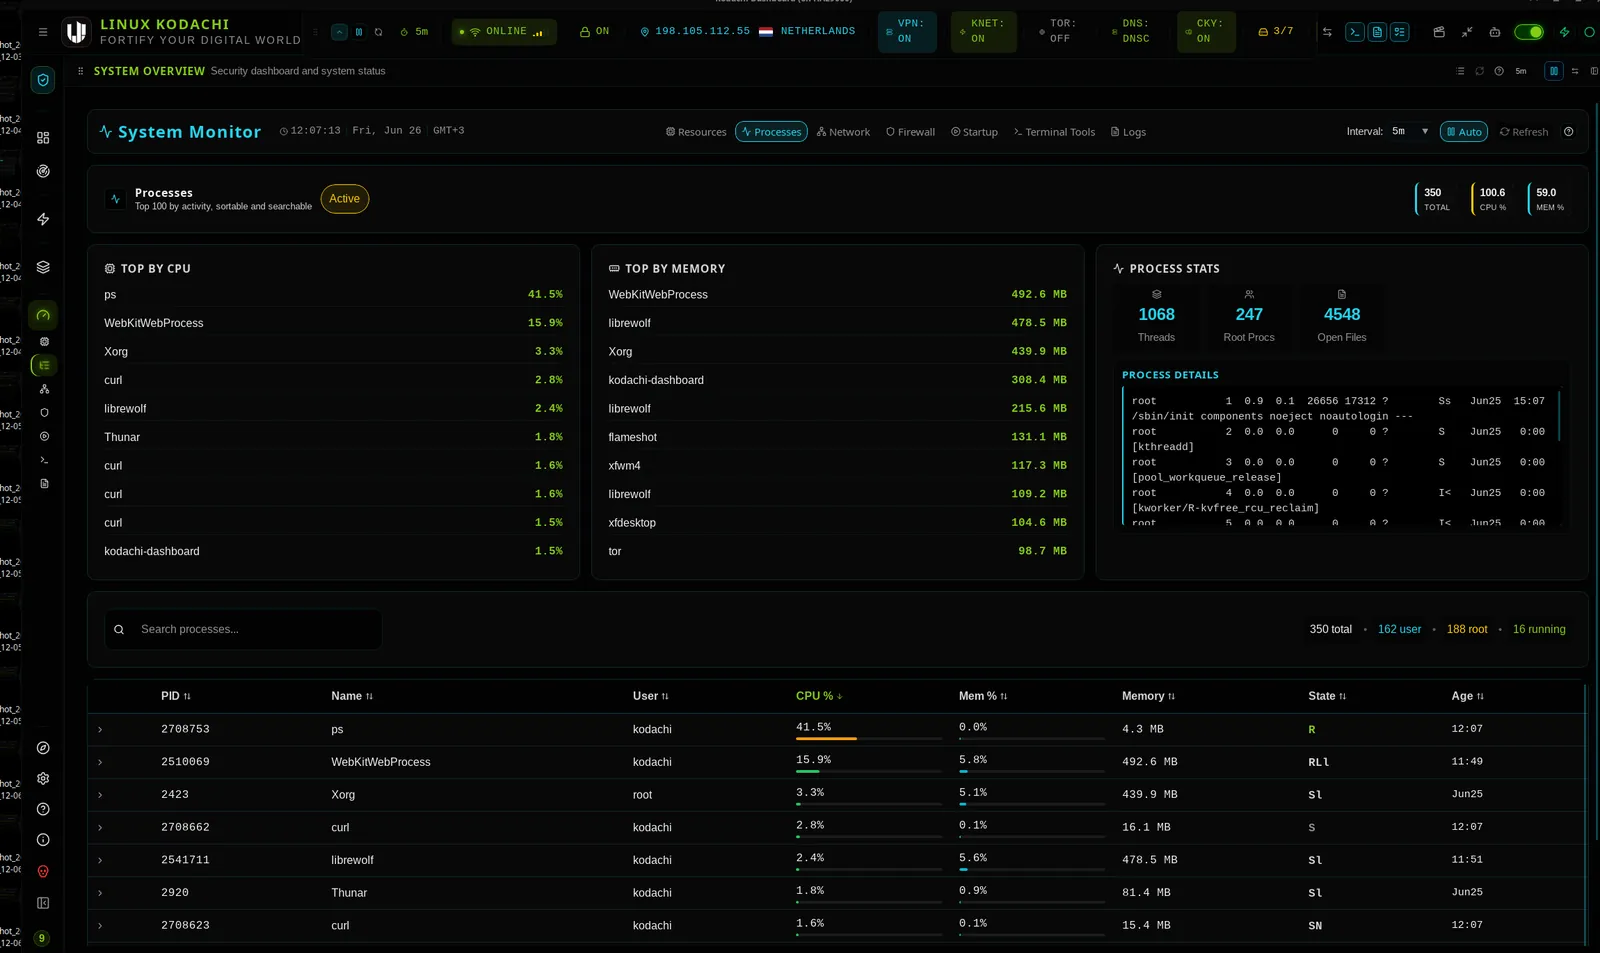Screen dimensions: 1600x953
Task: Toggle the lock ON indicator in header
Action: tap(595, 32)
